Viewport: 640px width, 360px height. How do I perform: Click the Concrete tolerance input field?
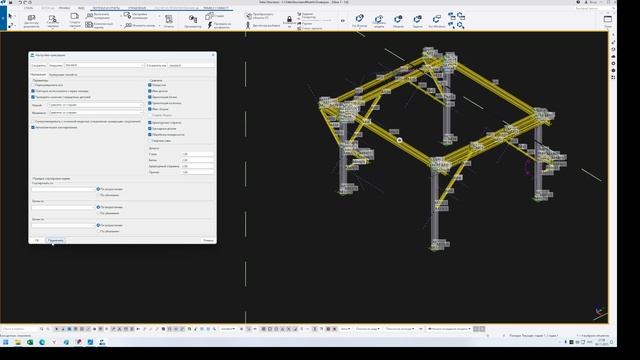(197, 160)
